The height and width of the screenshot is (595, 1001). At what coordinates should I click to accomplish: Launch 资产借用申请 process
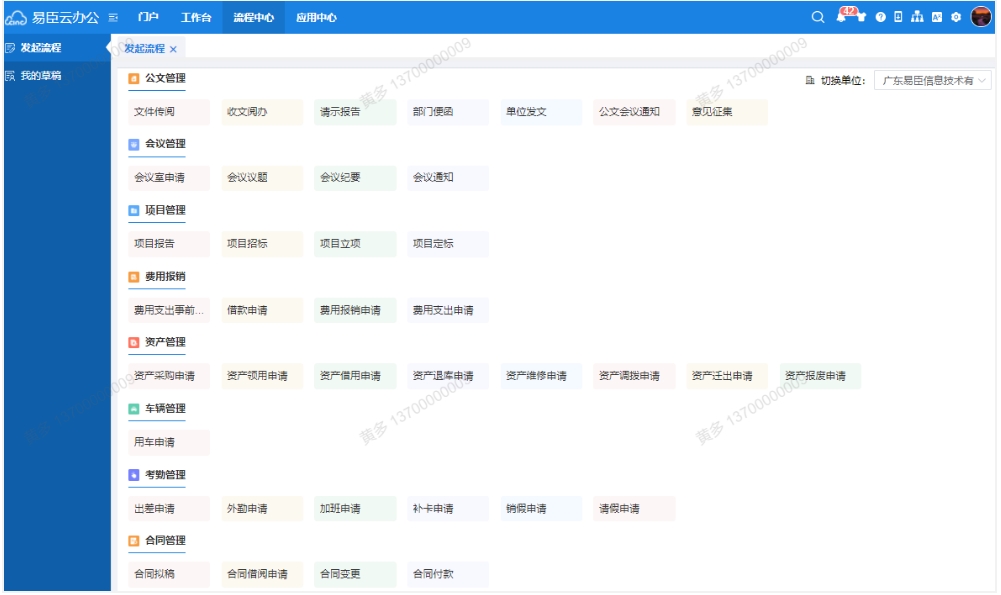coord(355,377)
